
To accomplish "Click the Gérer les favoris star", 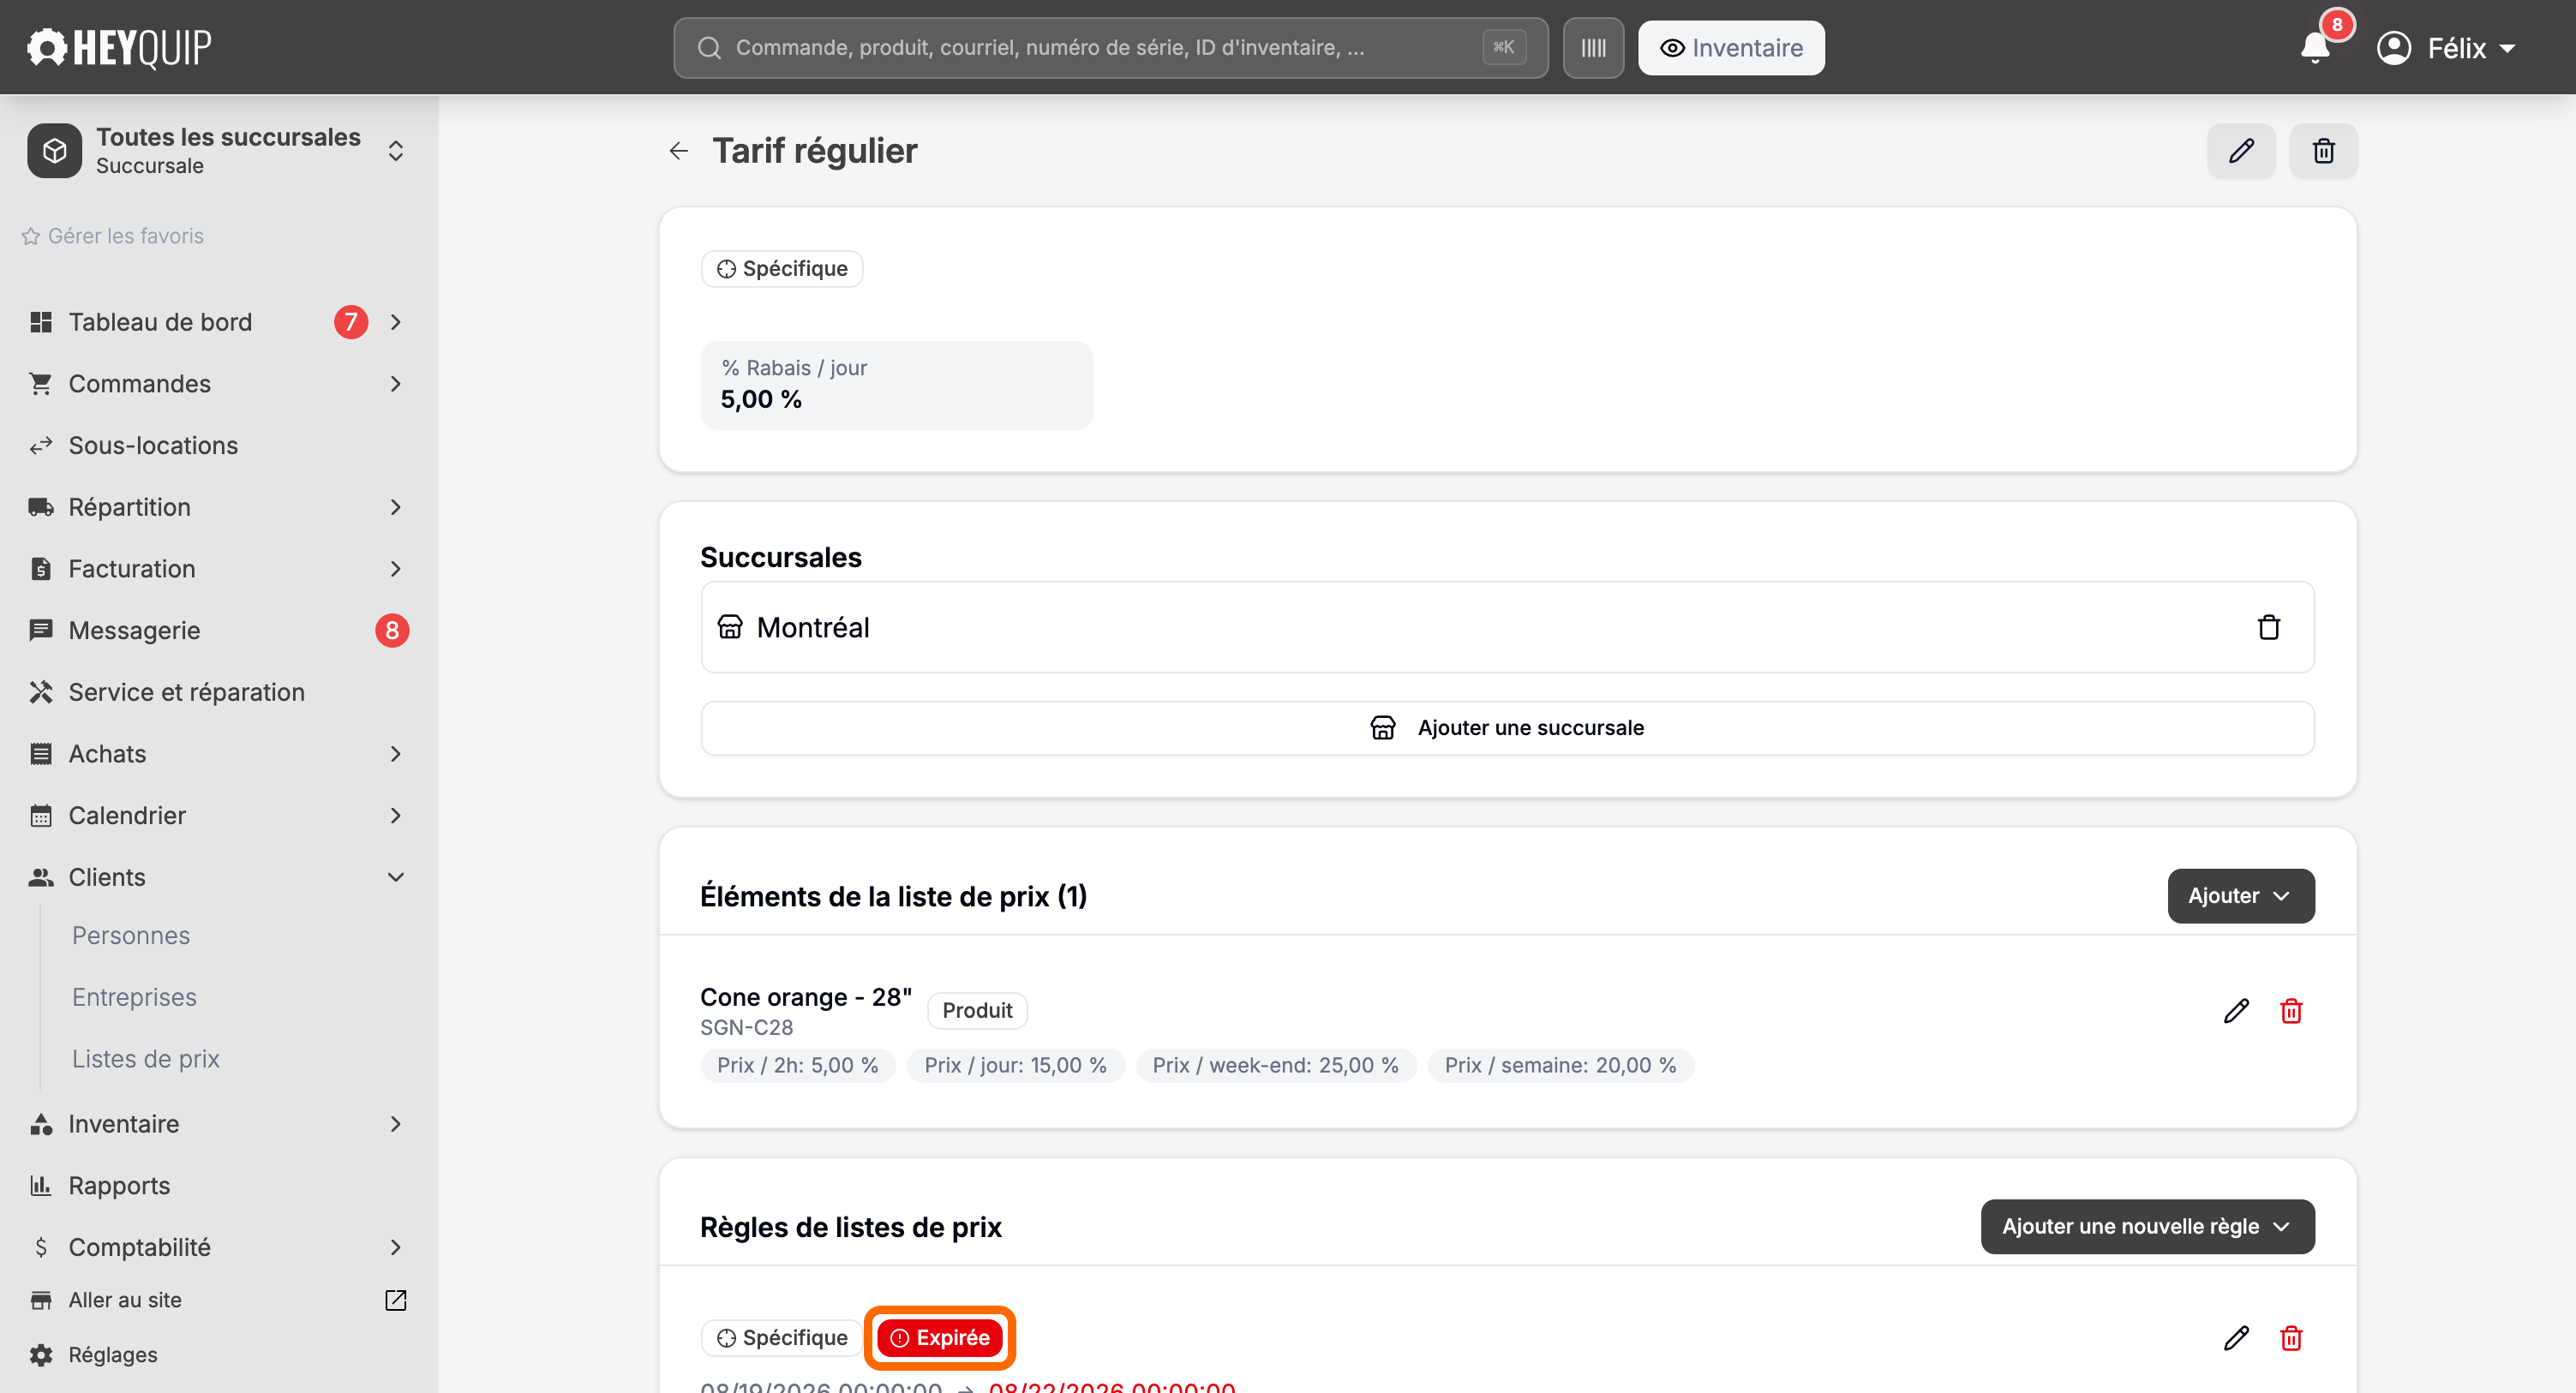I will click(x=31, y=236).
